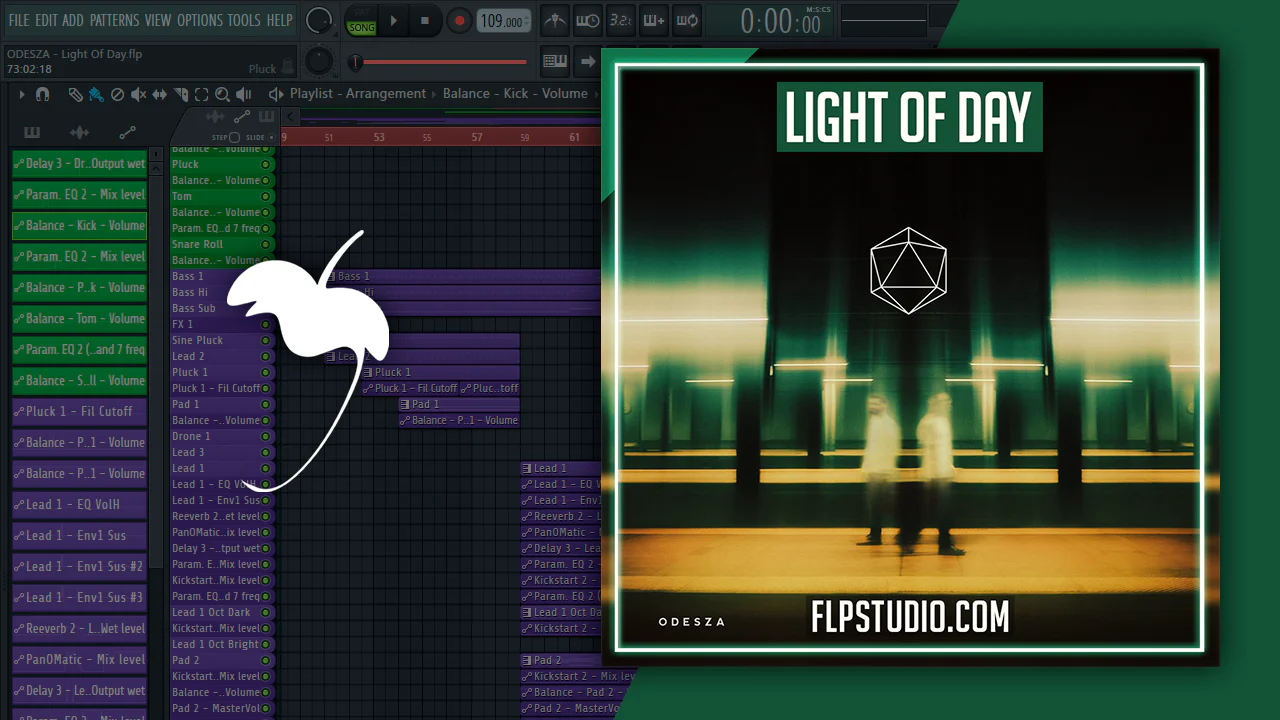The image size is (1280, 720).
Task: Mute the Lead 1 Oct Dark track
Action: pos(265,612)
